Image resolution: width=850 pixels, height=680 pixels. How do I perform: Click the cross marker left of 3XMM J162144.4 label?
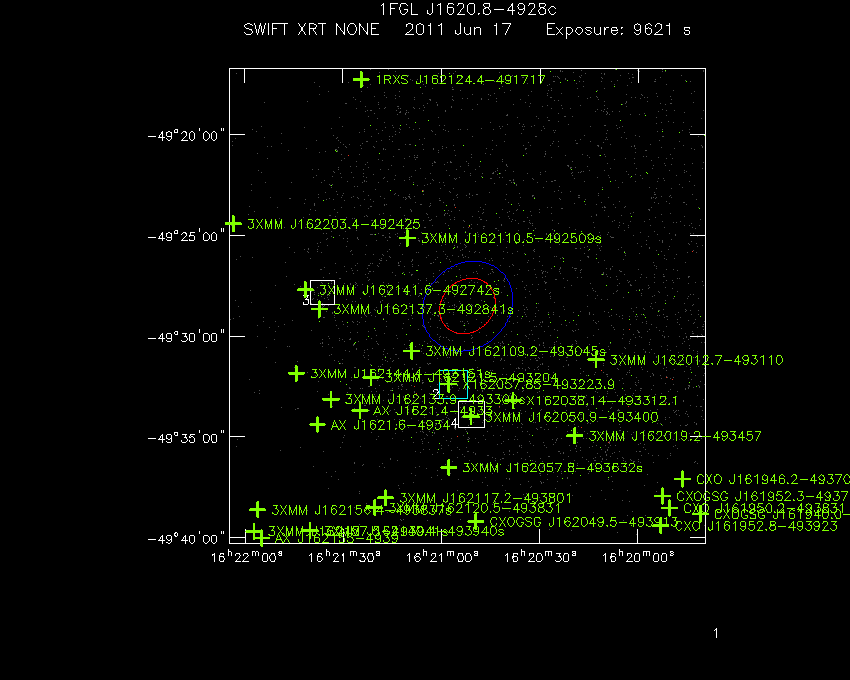point(296,374)
